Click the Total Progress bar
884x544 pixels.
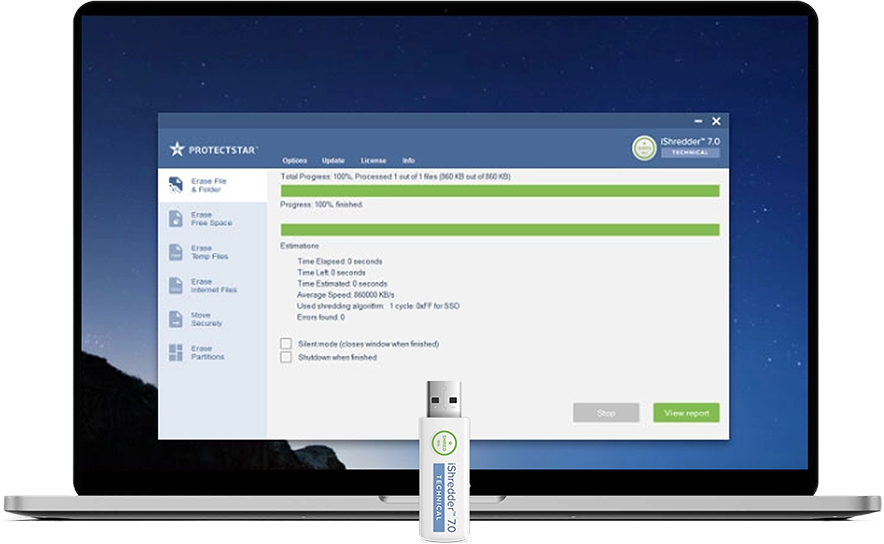coord(500,190)
